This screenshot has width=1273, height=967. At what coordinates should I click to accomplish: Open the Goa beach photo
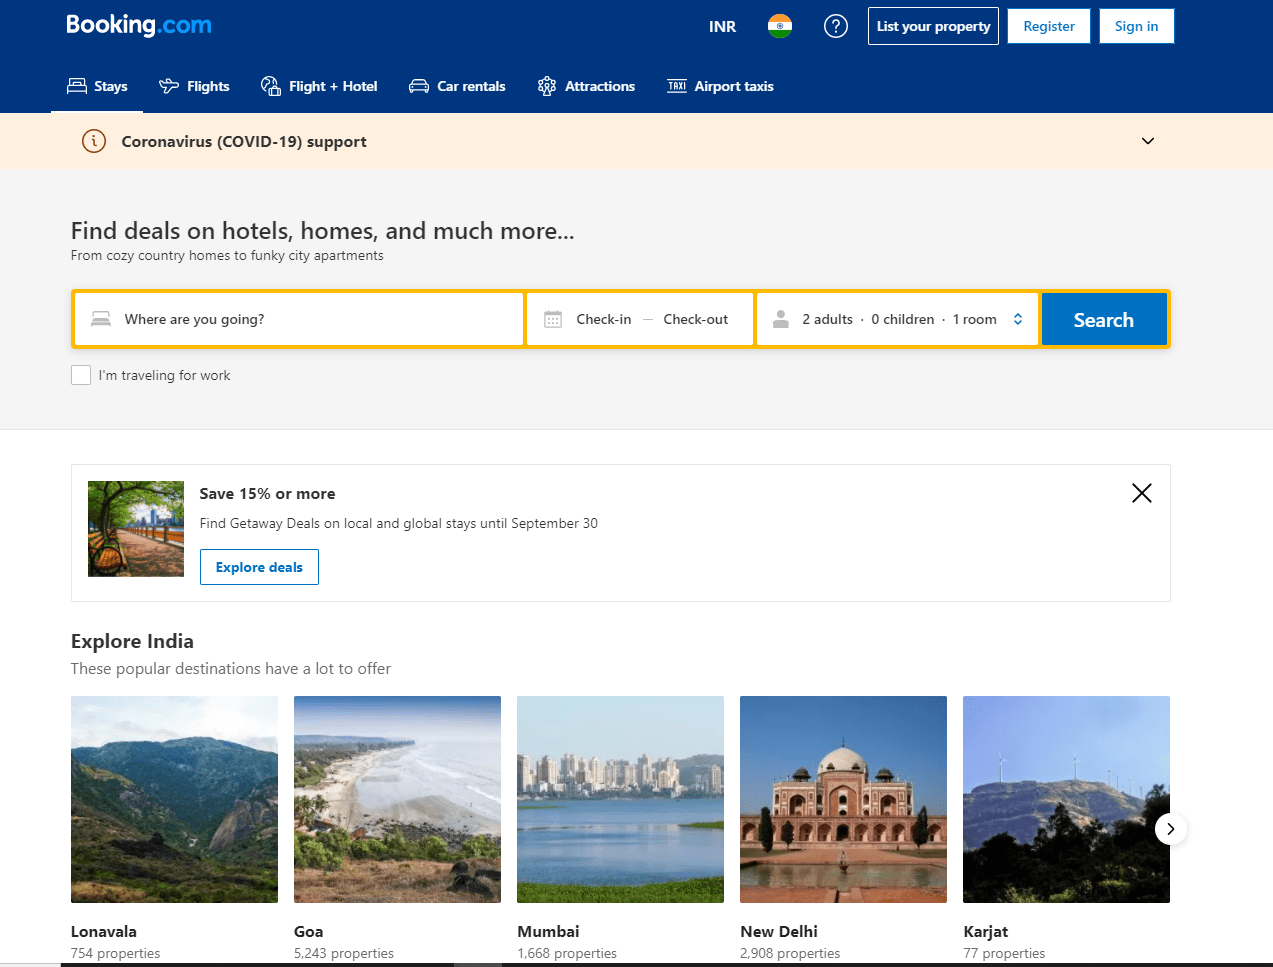[397, 799]
